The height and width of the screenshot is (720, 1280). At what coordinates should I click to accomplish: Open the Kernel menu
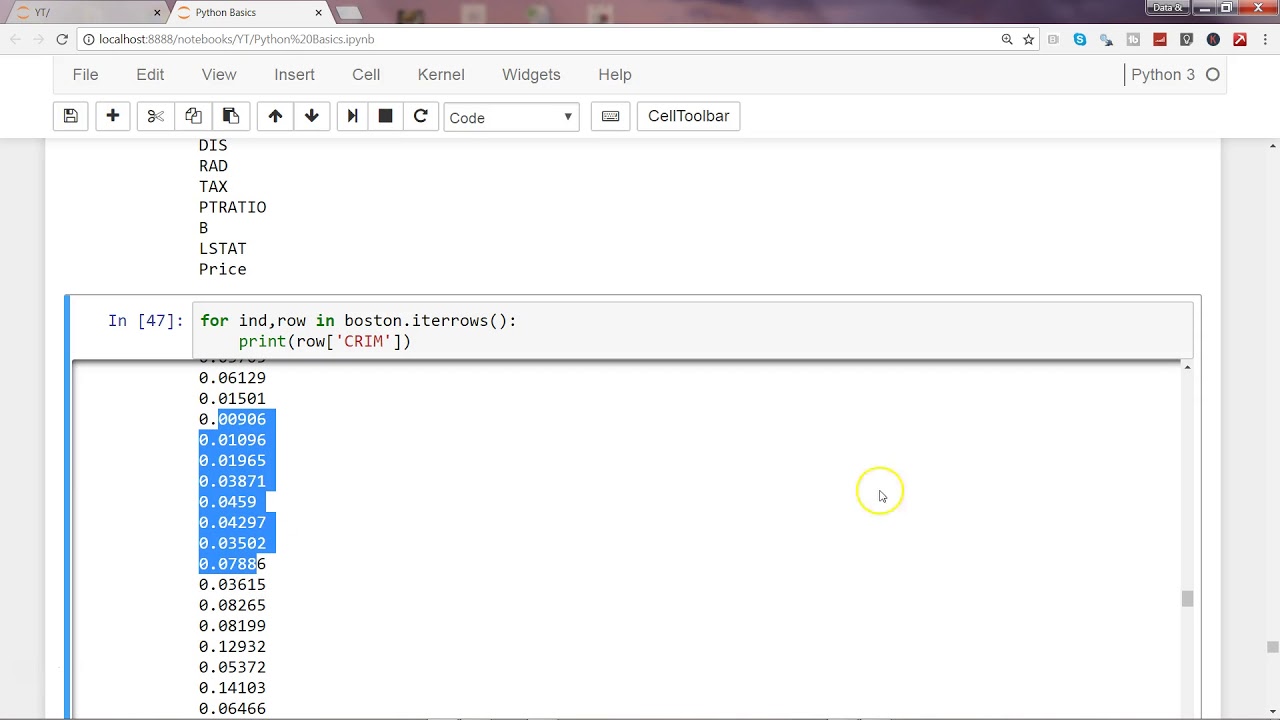pyautogui.click(x=441, y=74)
